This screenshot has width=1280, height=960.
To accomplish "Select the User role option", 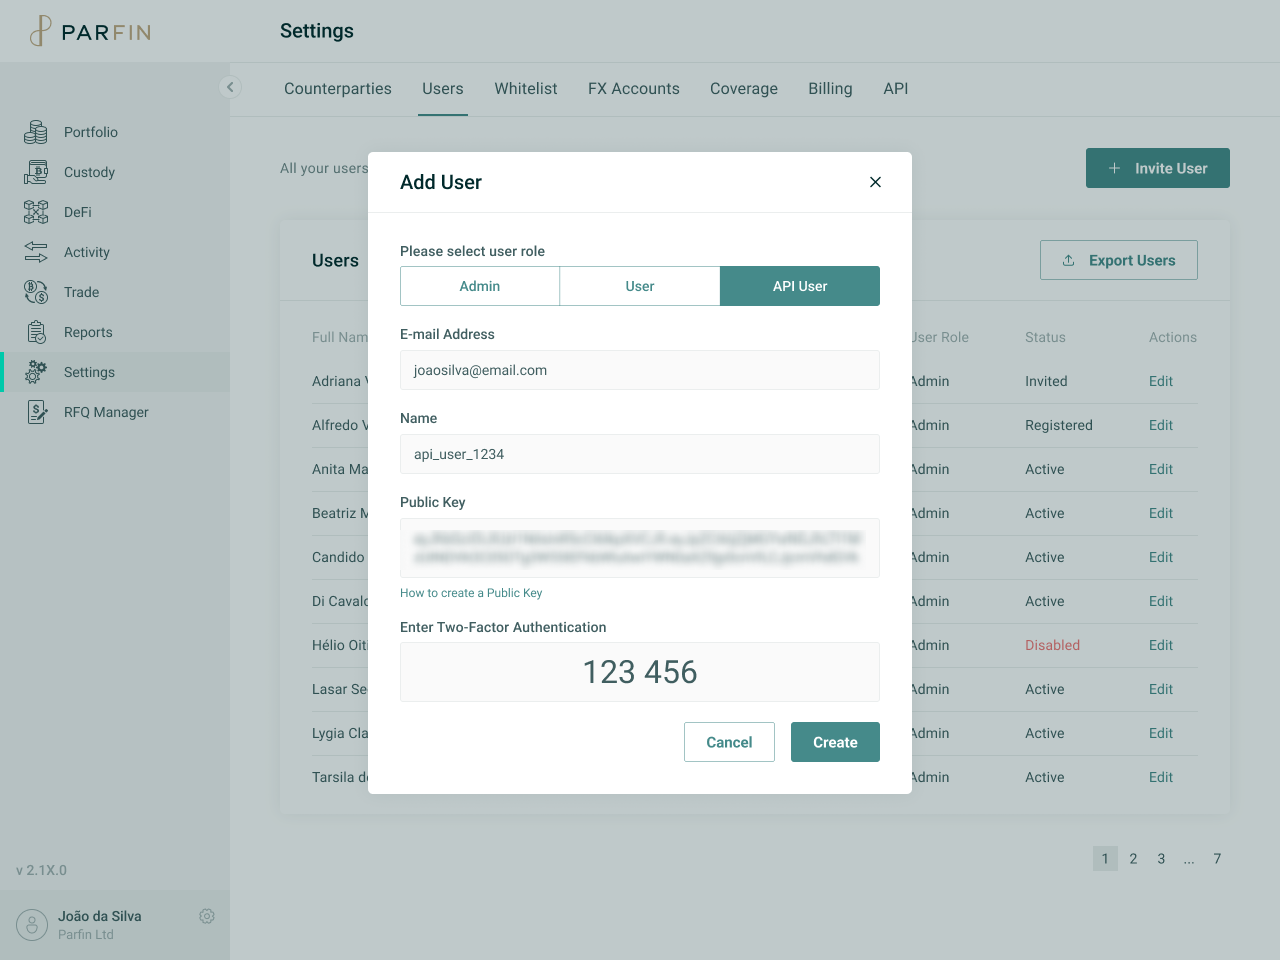I will (x=639, y=286).
